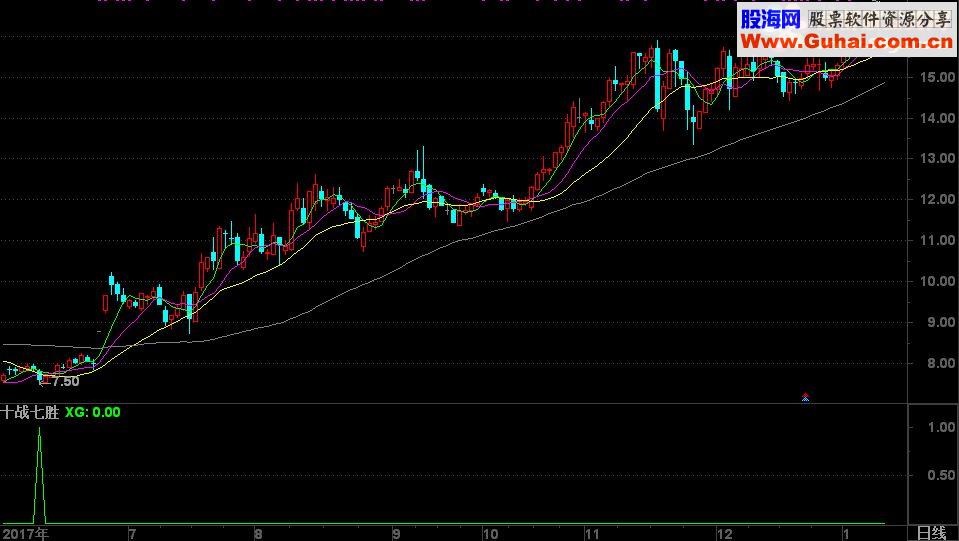This screenshot has height=541, width=959.
Task: Click the XG: 0.00 indicator value
Action: [x=93, y=413]
